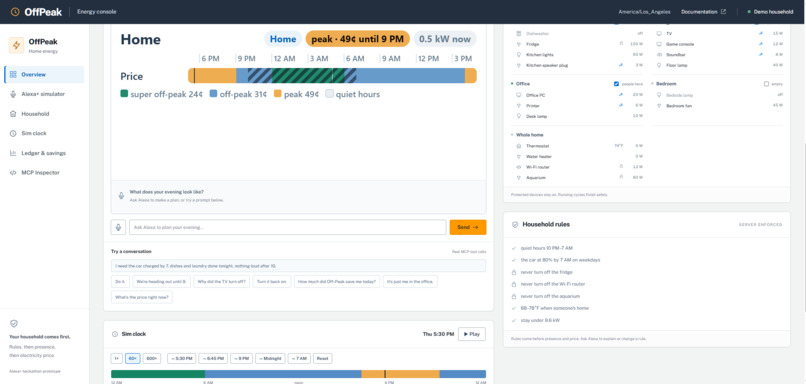Screen dimensions: 806x384
Task: Click the 0.5 kW now badge
Action: tap(445, 39)
